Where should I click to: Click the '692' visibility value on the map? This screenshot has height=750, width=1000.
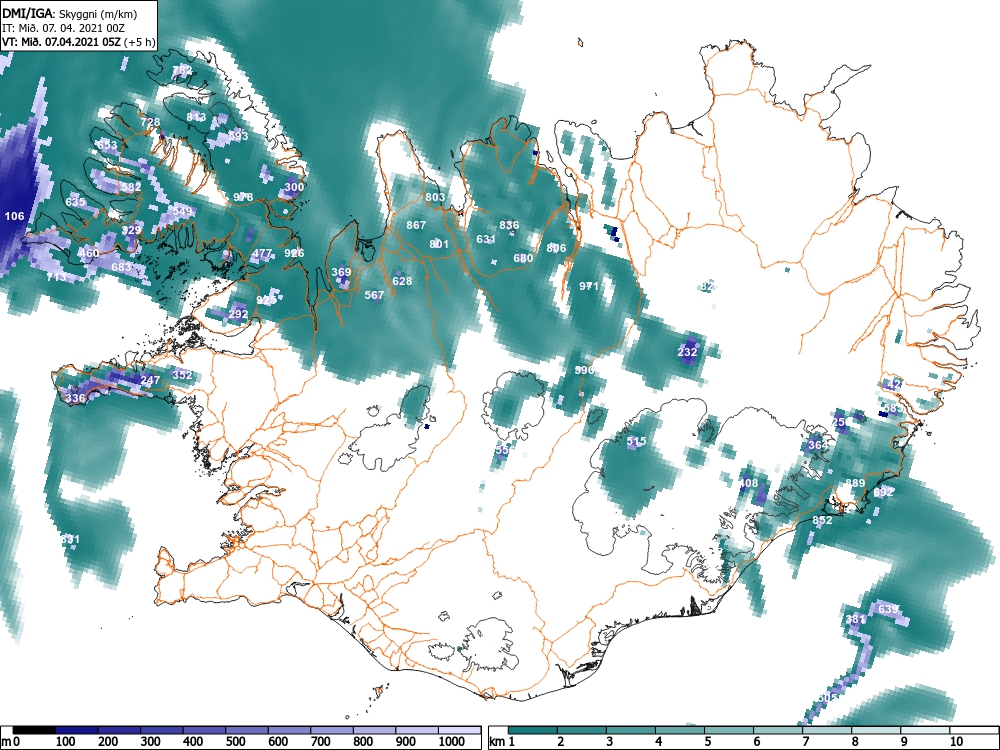(x=884, y=492)
